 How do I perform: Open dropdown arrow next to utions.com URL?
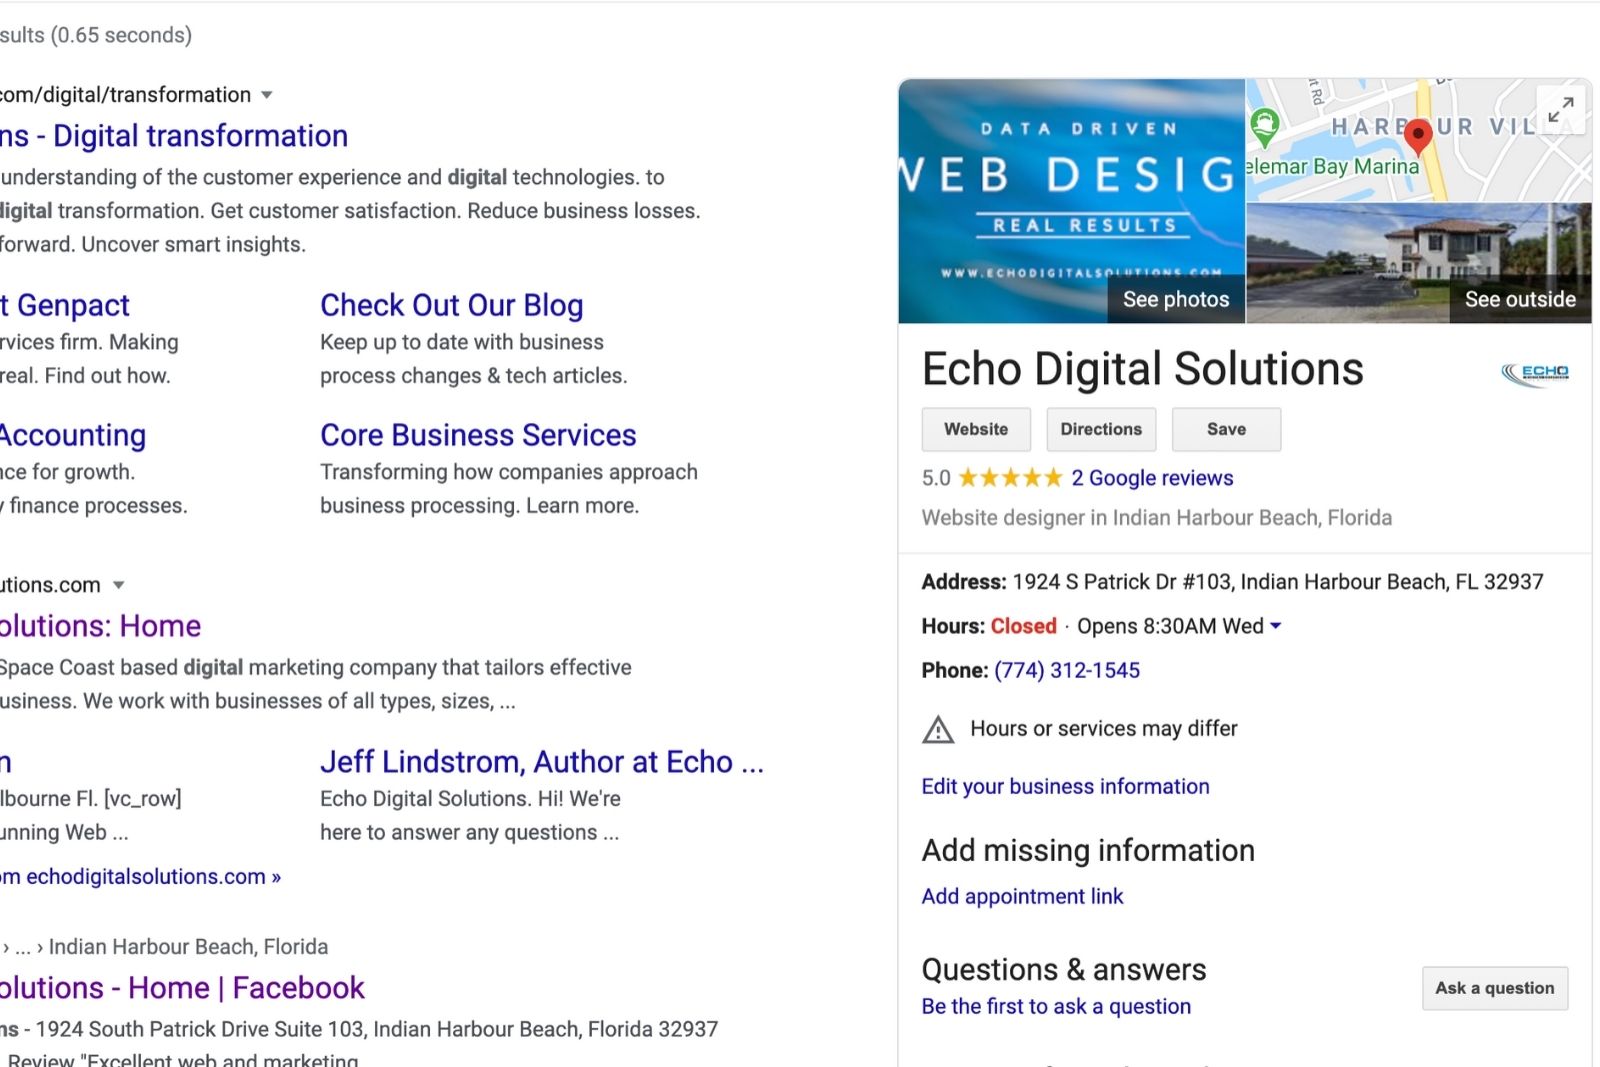(119, 585)
